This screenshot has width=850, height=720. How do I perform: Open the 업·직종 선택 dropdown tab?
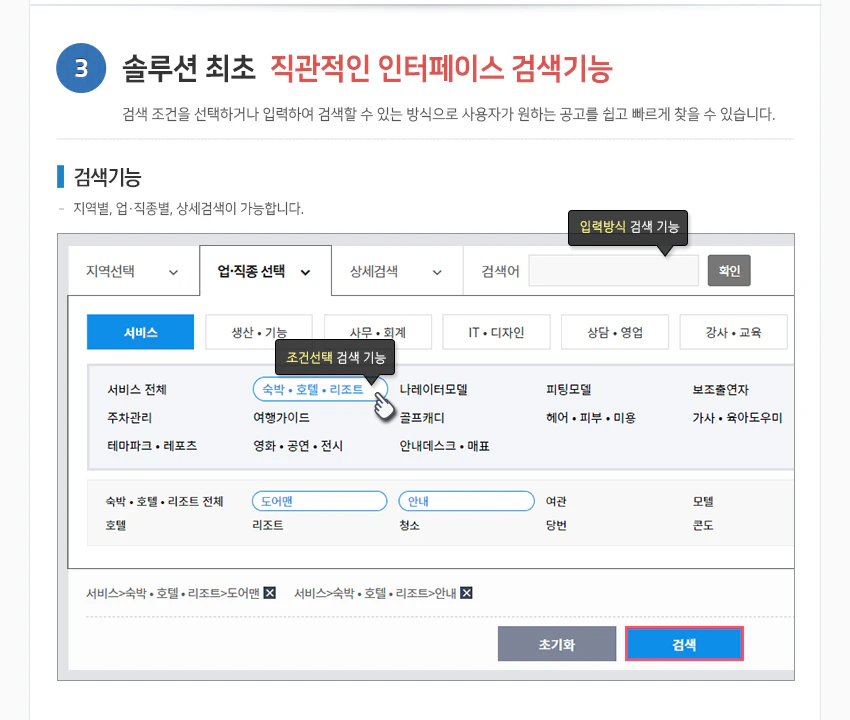tap(266, 271)
